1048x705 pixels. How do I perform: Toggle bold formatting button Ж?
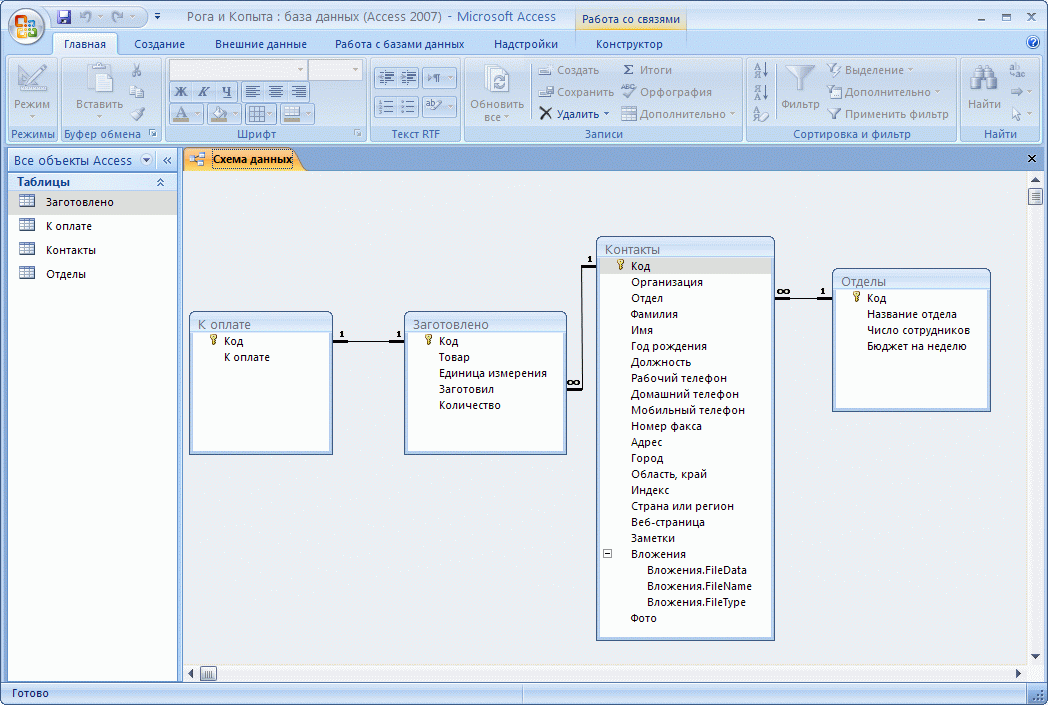pyautogui.click(x=181, y=92)
